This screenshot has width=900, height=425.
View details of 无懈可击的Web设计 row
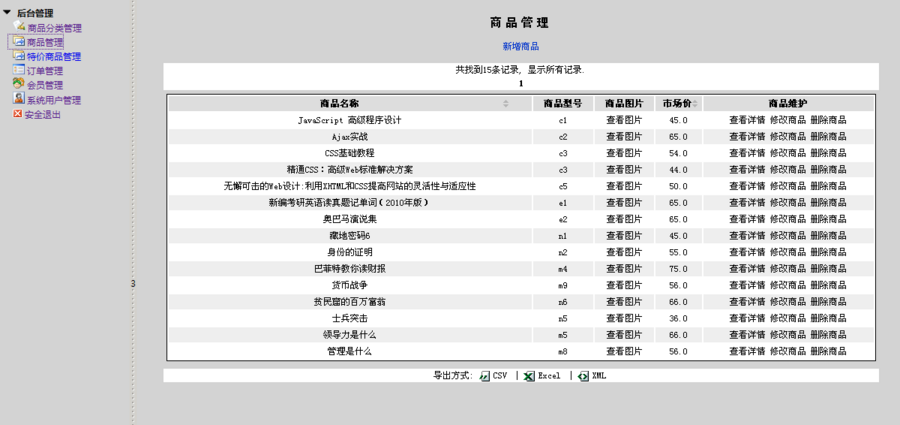(747, 187)
